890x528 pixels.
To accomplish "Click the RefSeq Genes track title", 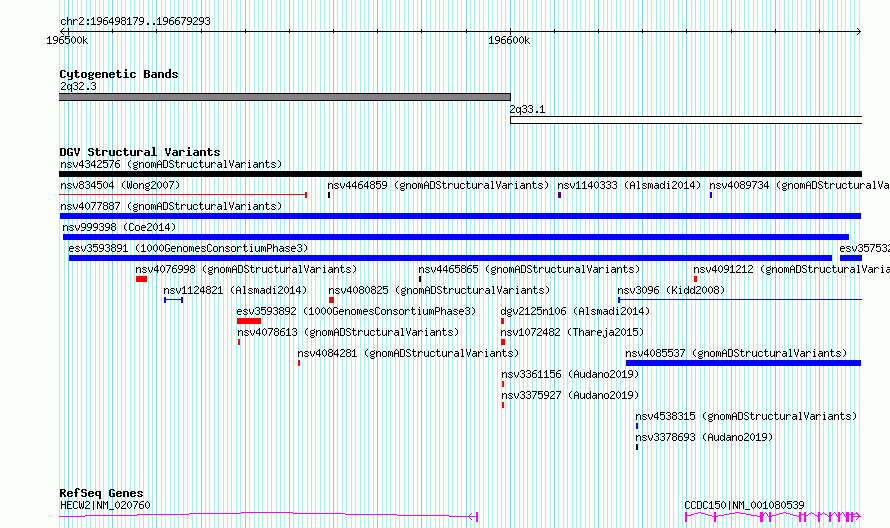I will [101, 493].
